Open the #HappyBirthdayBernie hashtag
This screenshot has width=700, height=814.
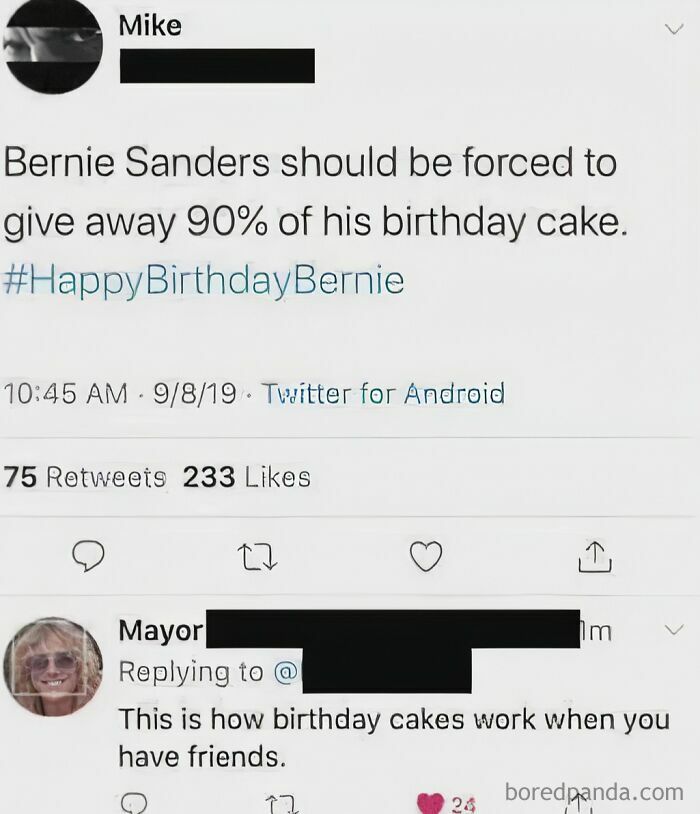point(204,281)
